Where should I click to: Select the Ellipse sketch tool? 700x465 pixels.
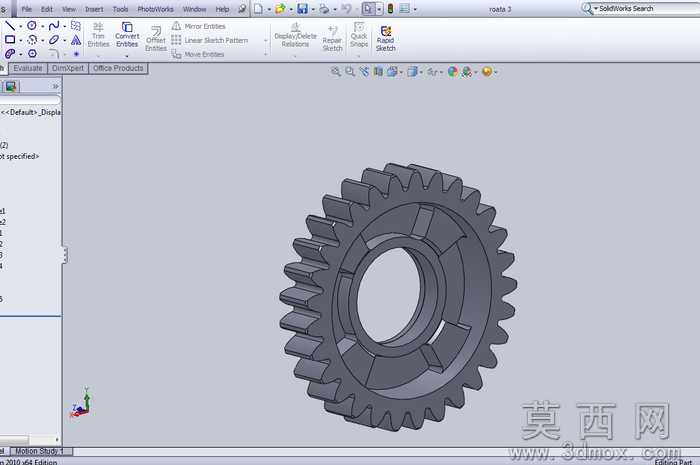(54, 40)
